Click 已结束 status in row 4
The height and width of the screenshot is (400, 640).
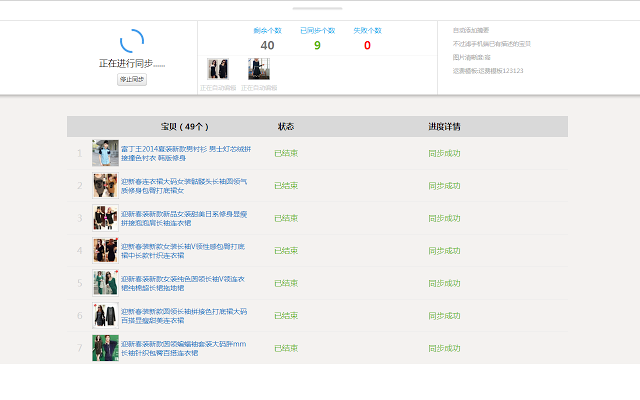(x=286, y=251)
